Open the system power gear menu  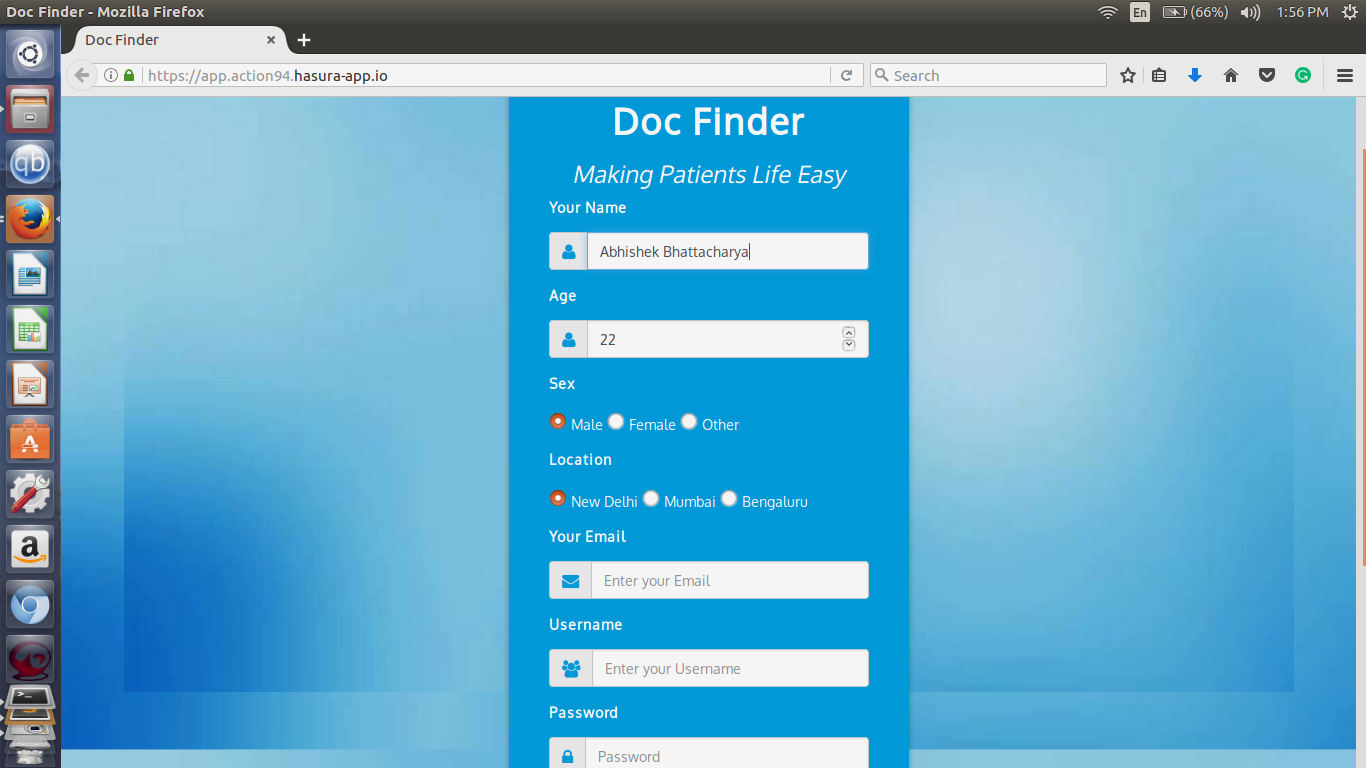pos(1349,12)
